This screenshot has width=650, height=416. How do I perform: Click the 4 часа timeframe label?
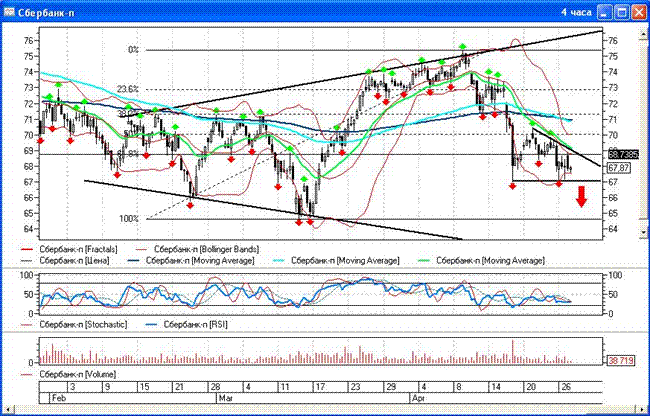coord(577,12)
